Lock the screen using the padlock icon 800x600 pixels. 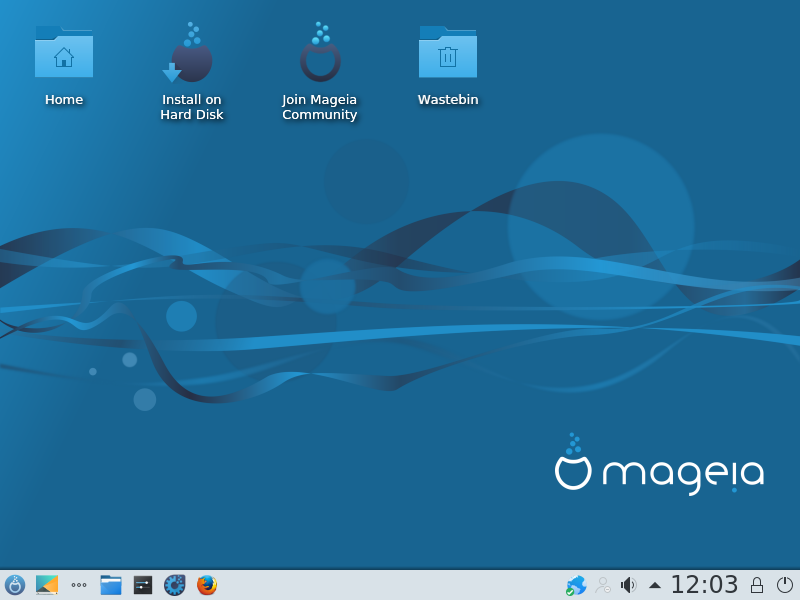tap(757, 585)
